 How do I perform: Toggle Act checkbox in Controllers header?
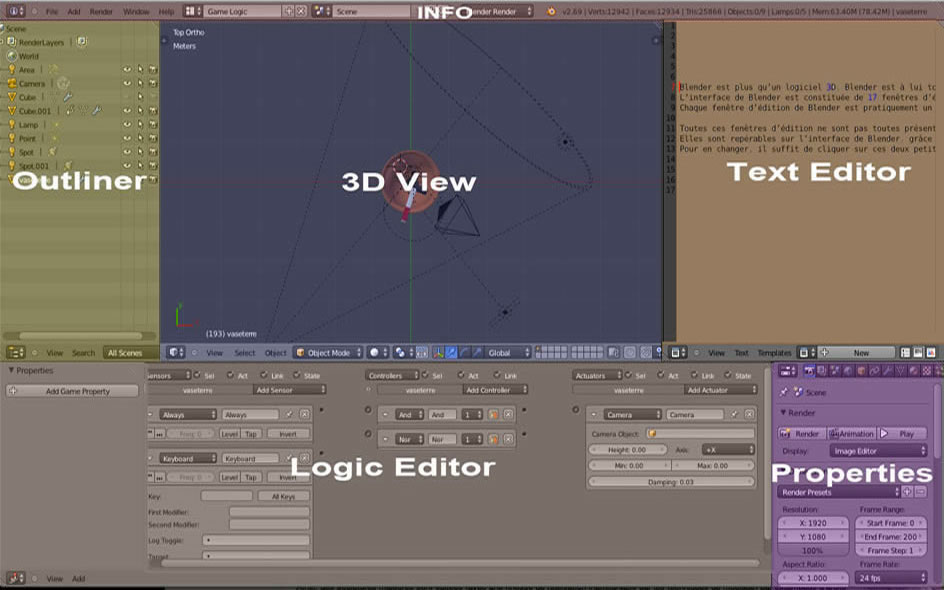coord(461,374)
